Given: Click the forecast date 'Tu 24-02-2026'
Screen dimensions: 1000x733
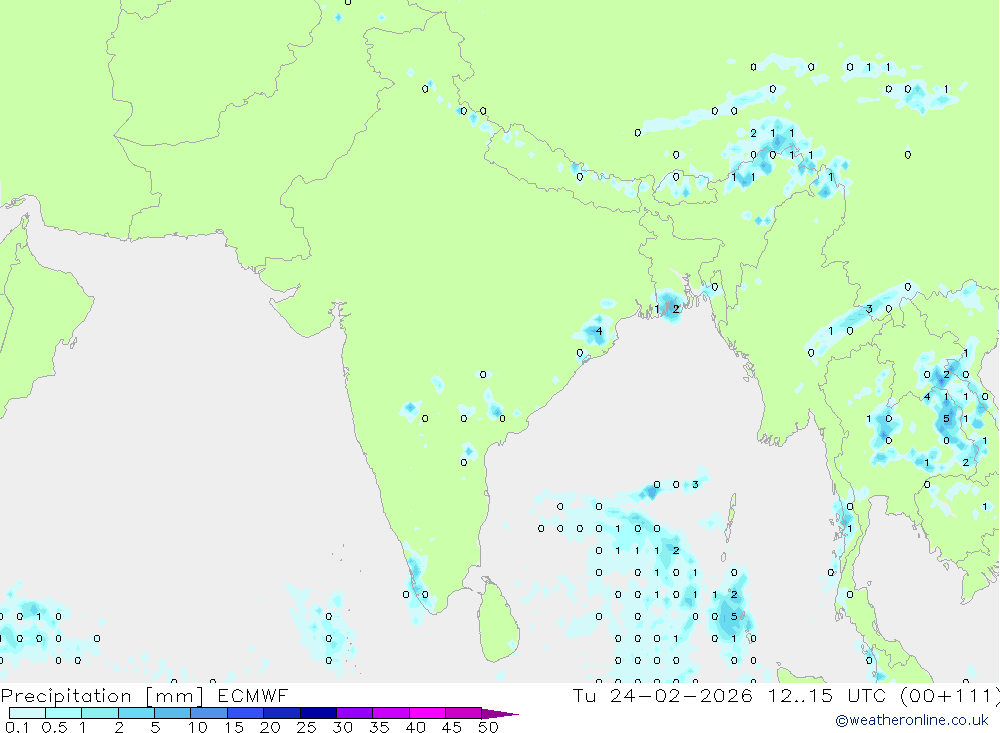Looking at the screenshot, I should click(663, 695).
